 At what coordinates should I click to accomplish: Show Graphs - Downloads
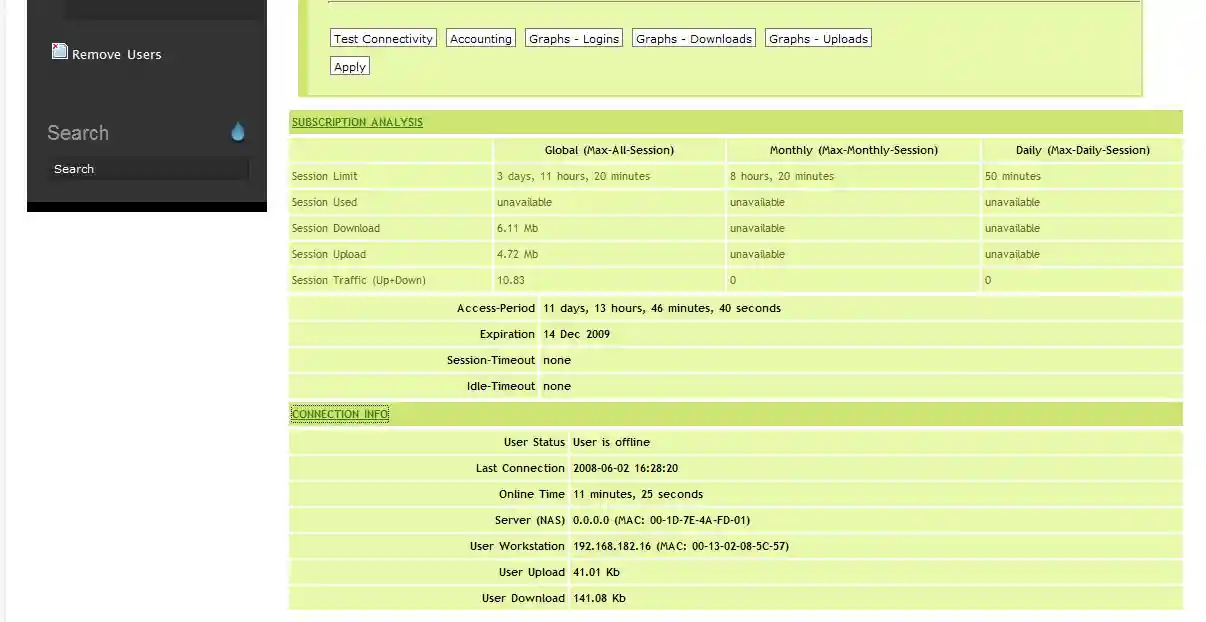[694, 39]
